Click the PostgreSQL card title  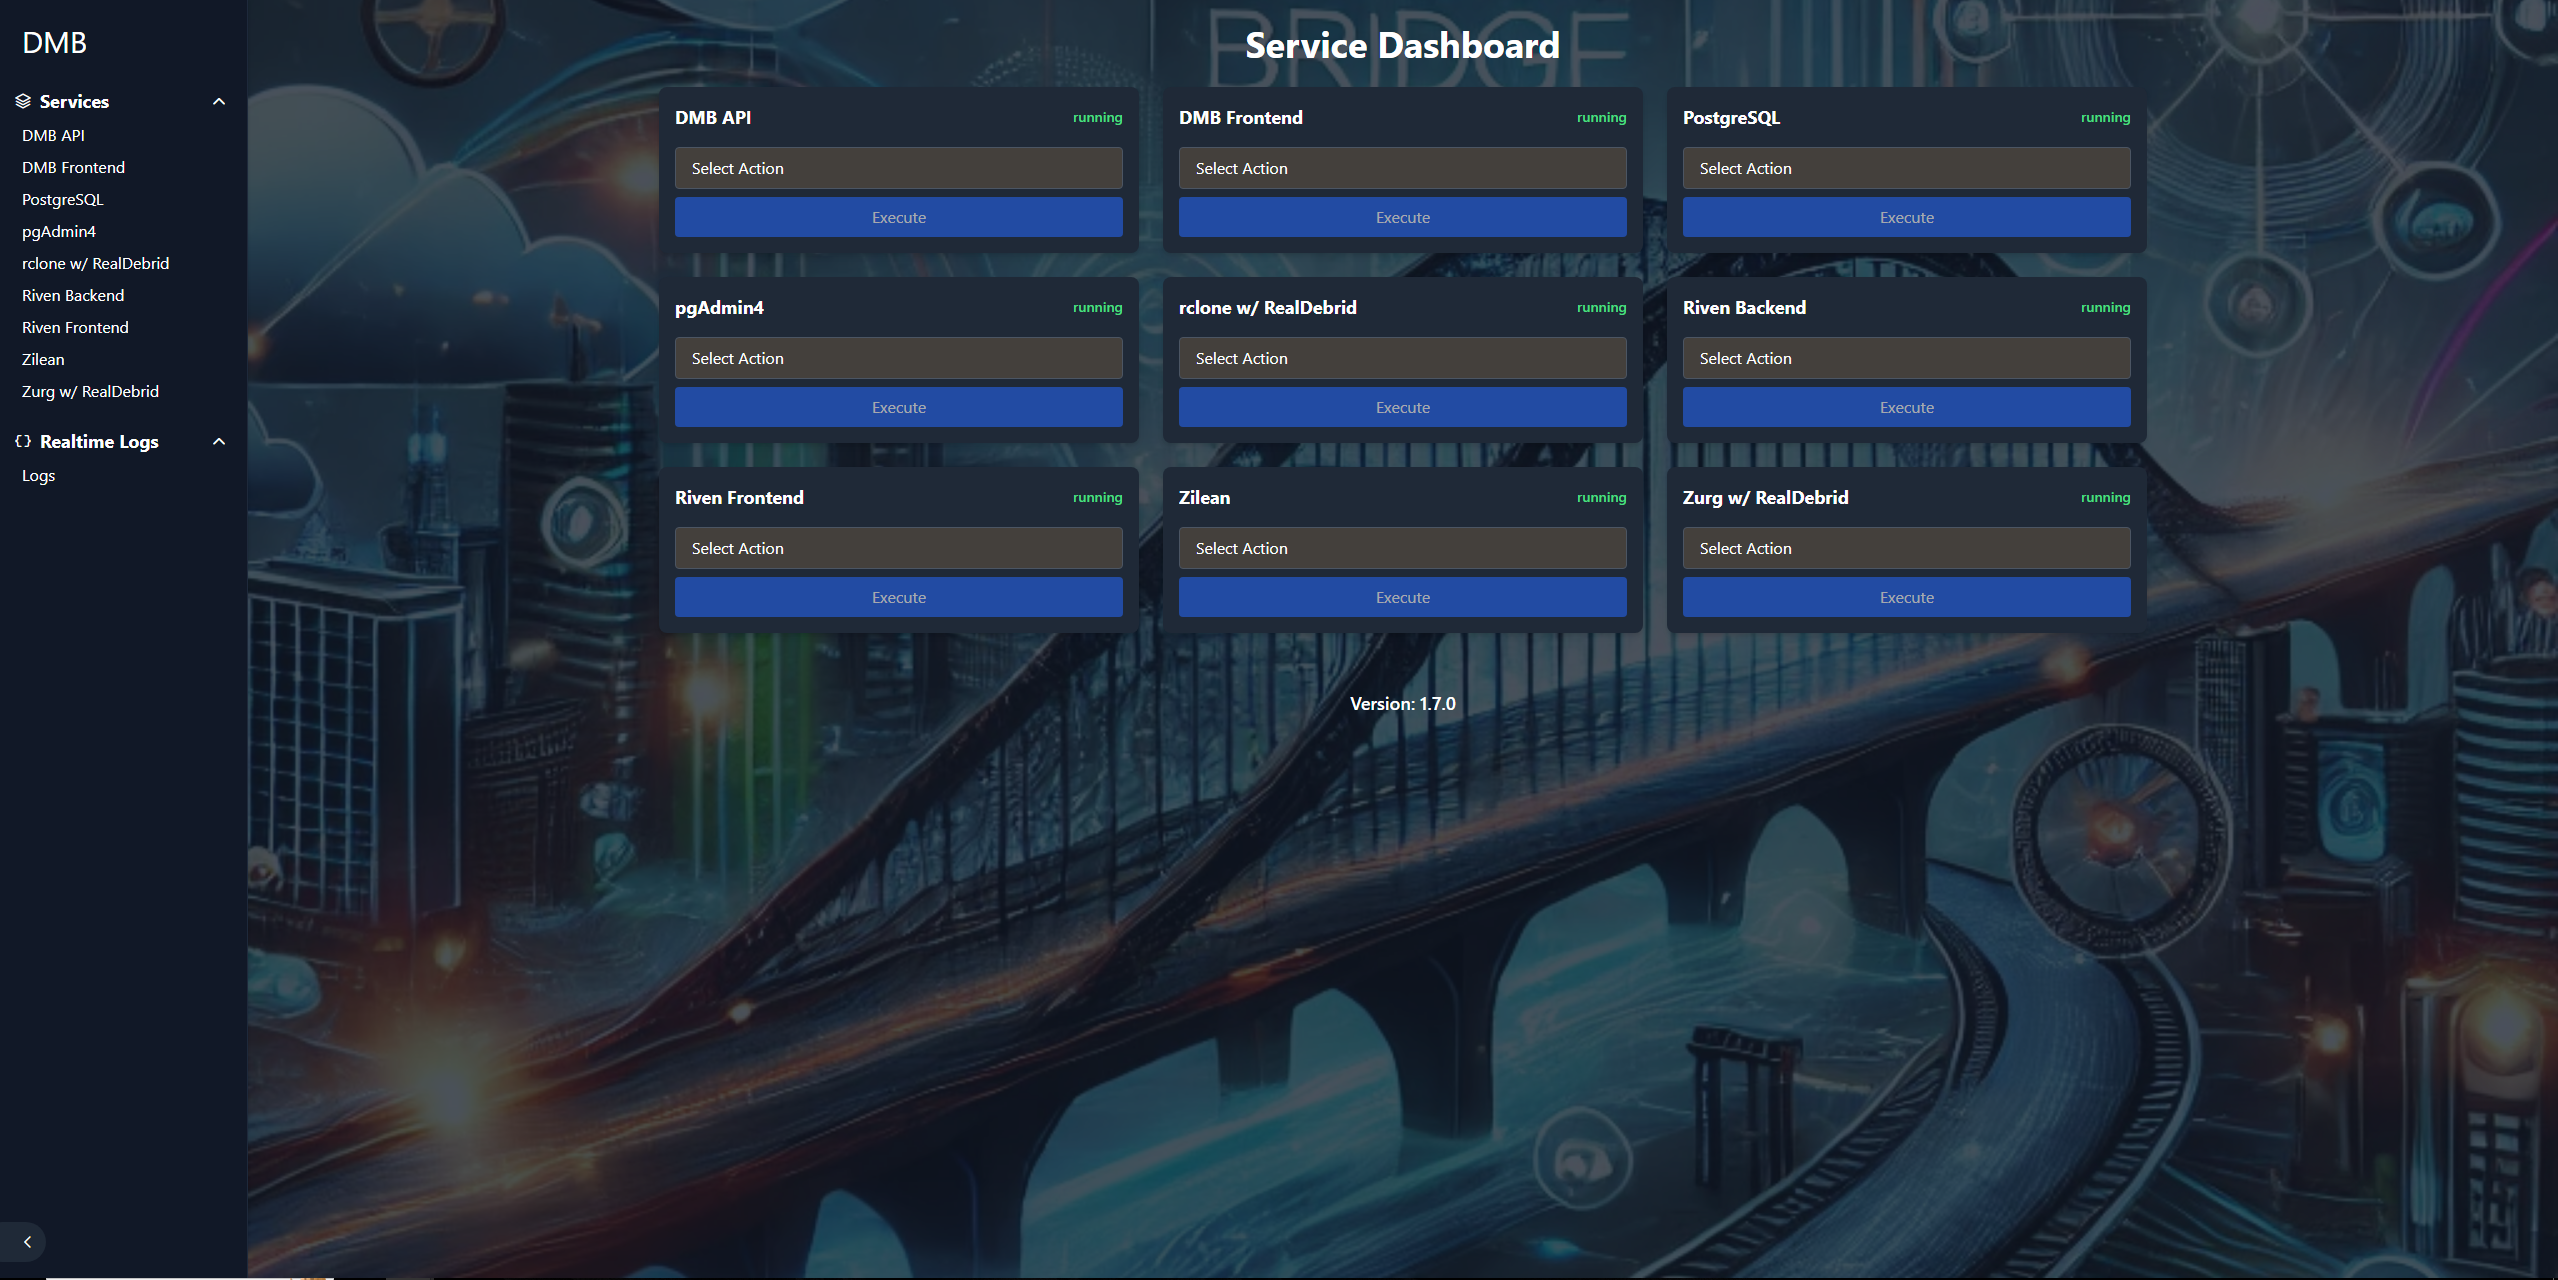coord(1731,117)
